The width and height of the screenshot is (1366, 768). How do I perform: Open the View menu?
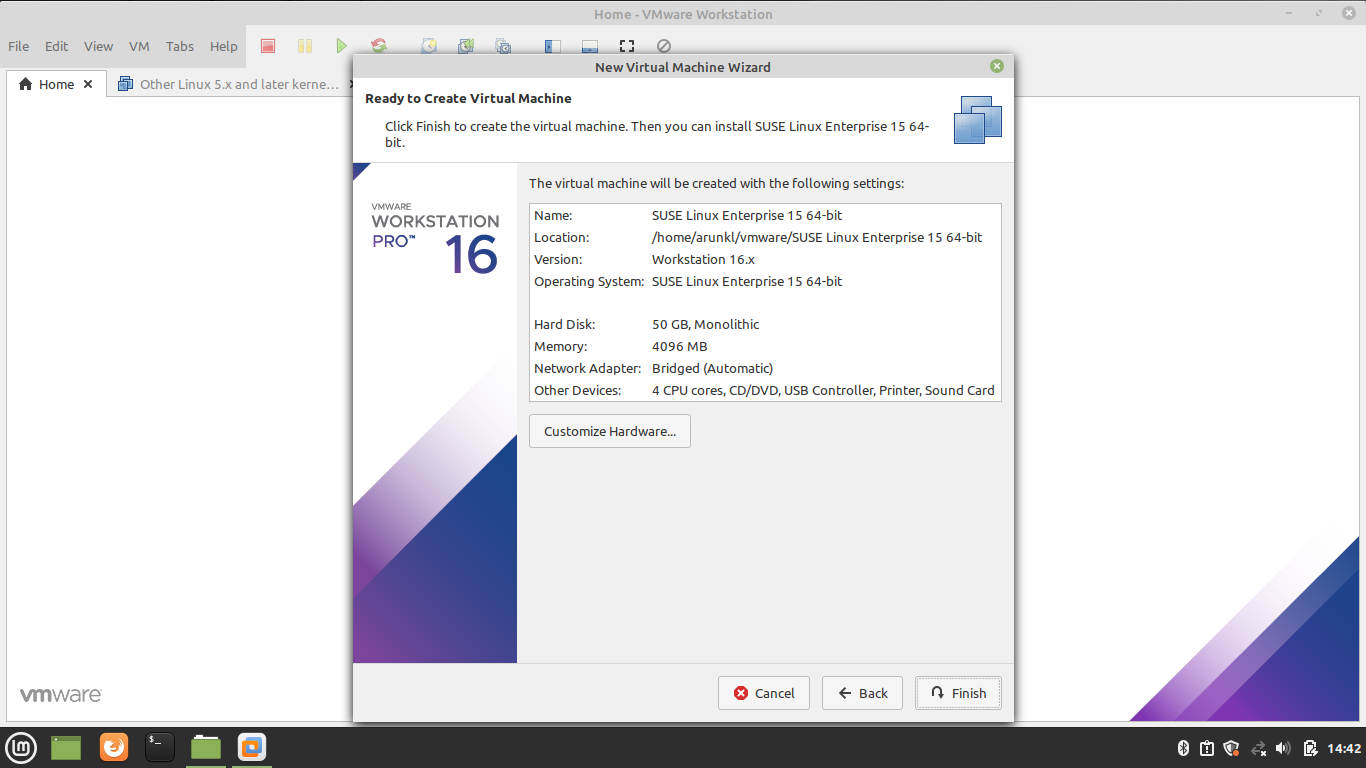98,46
